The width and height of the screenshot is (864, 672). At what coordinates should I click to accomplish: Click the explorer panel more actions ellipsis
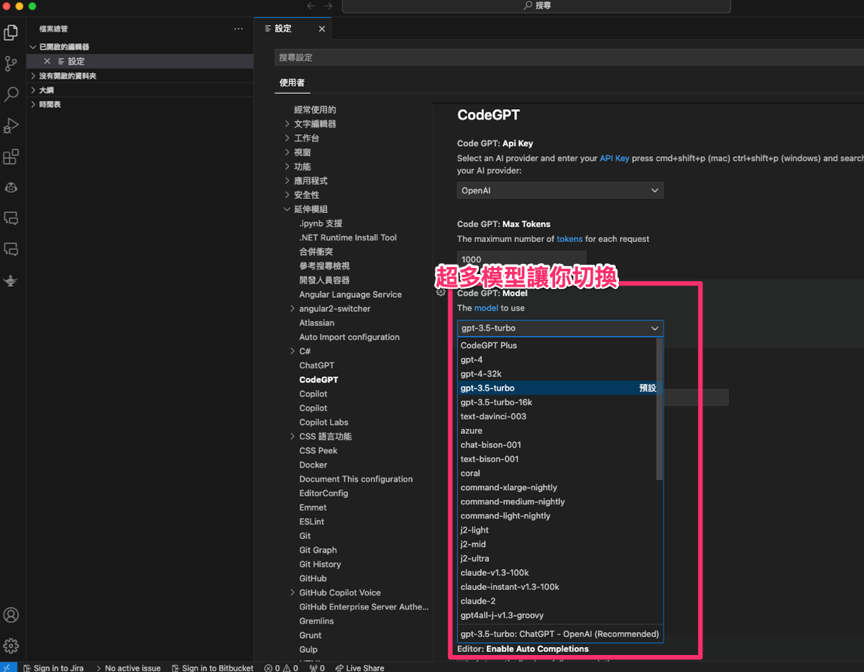click(238, 29)
